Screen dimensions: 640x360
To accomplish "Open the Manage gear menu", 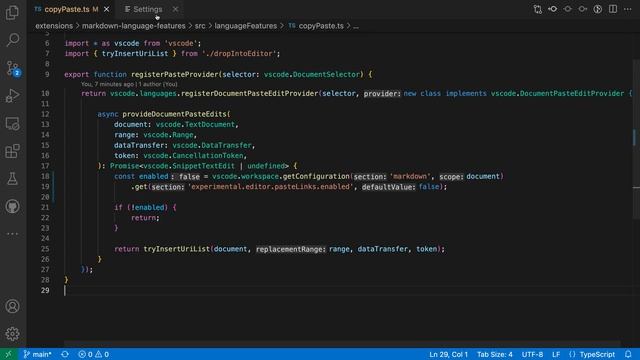I will pos(12,334).
